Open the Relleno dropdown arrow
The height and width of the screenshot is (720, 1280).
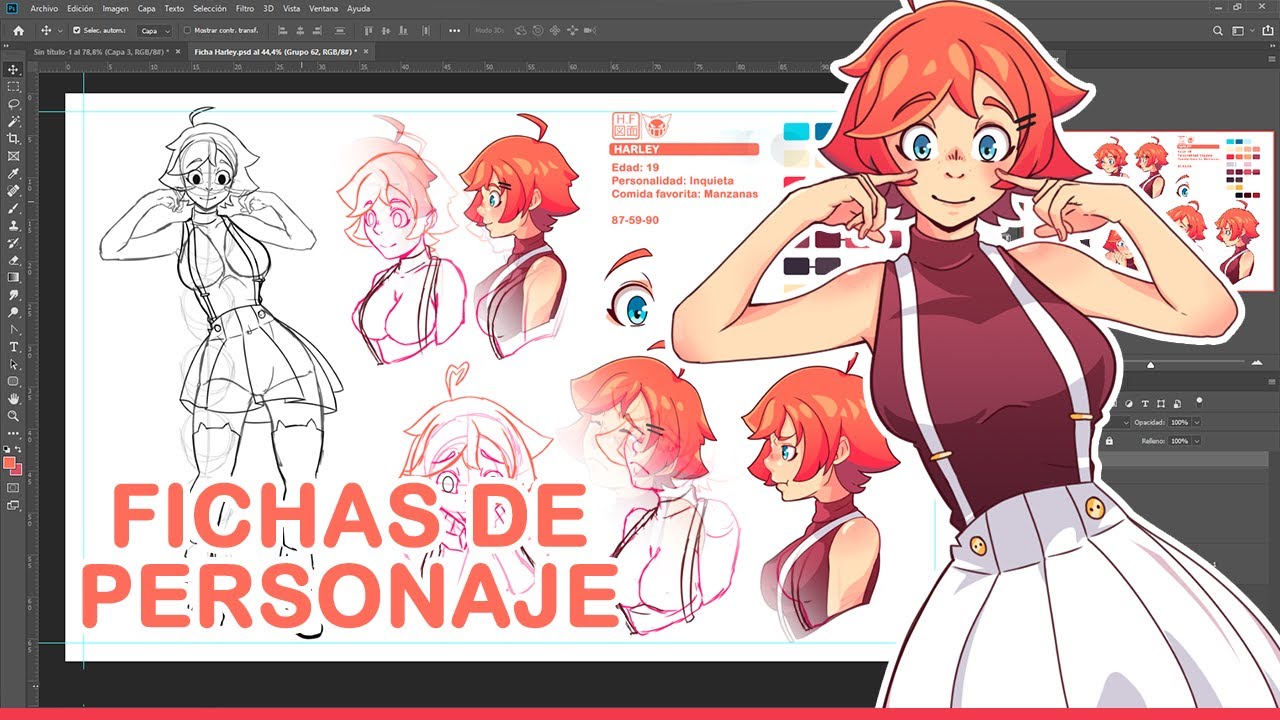[1196, 440]
